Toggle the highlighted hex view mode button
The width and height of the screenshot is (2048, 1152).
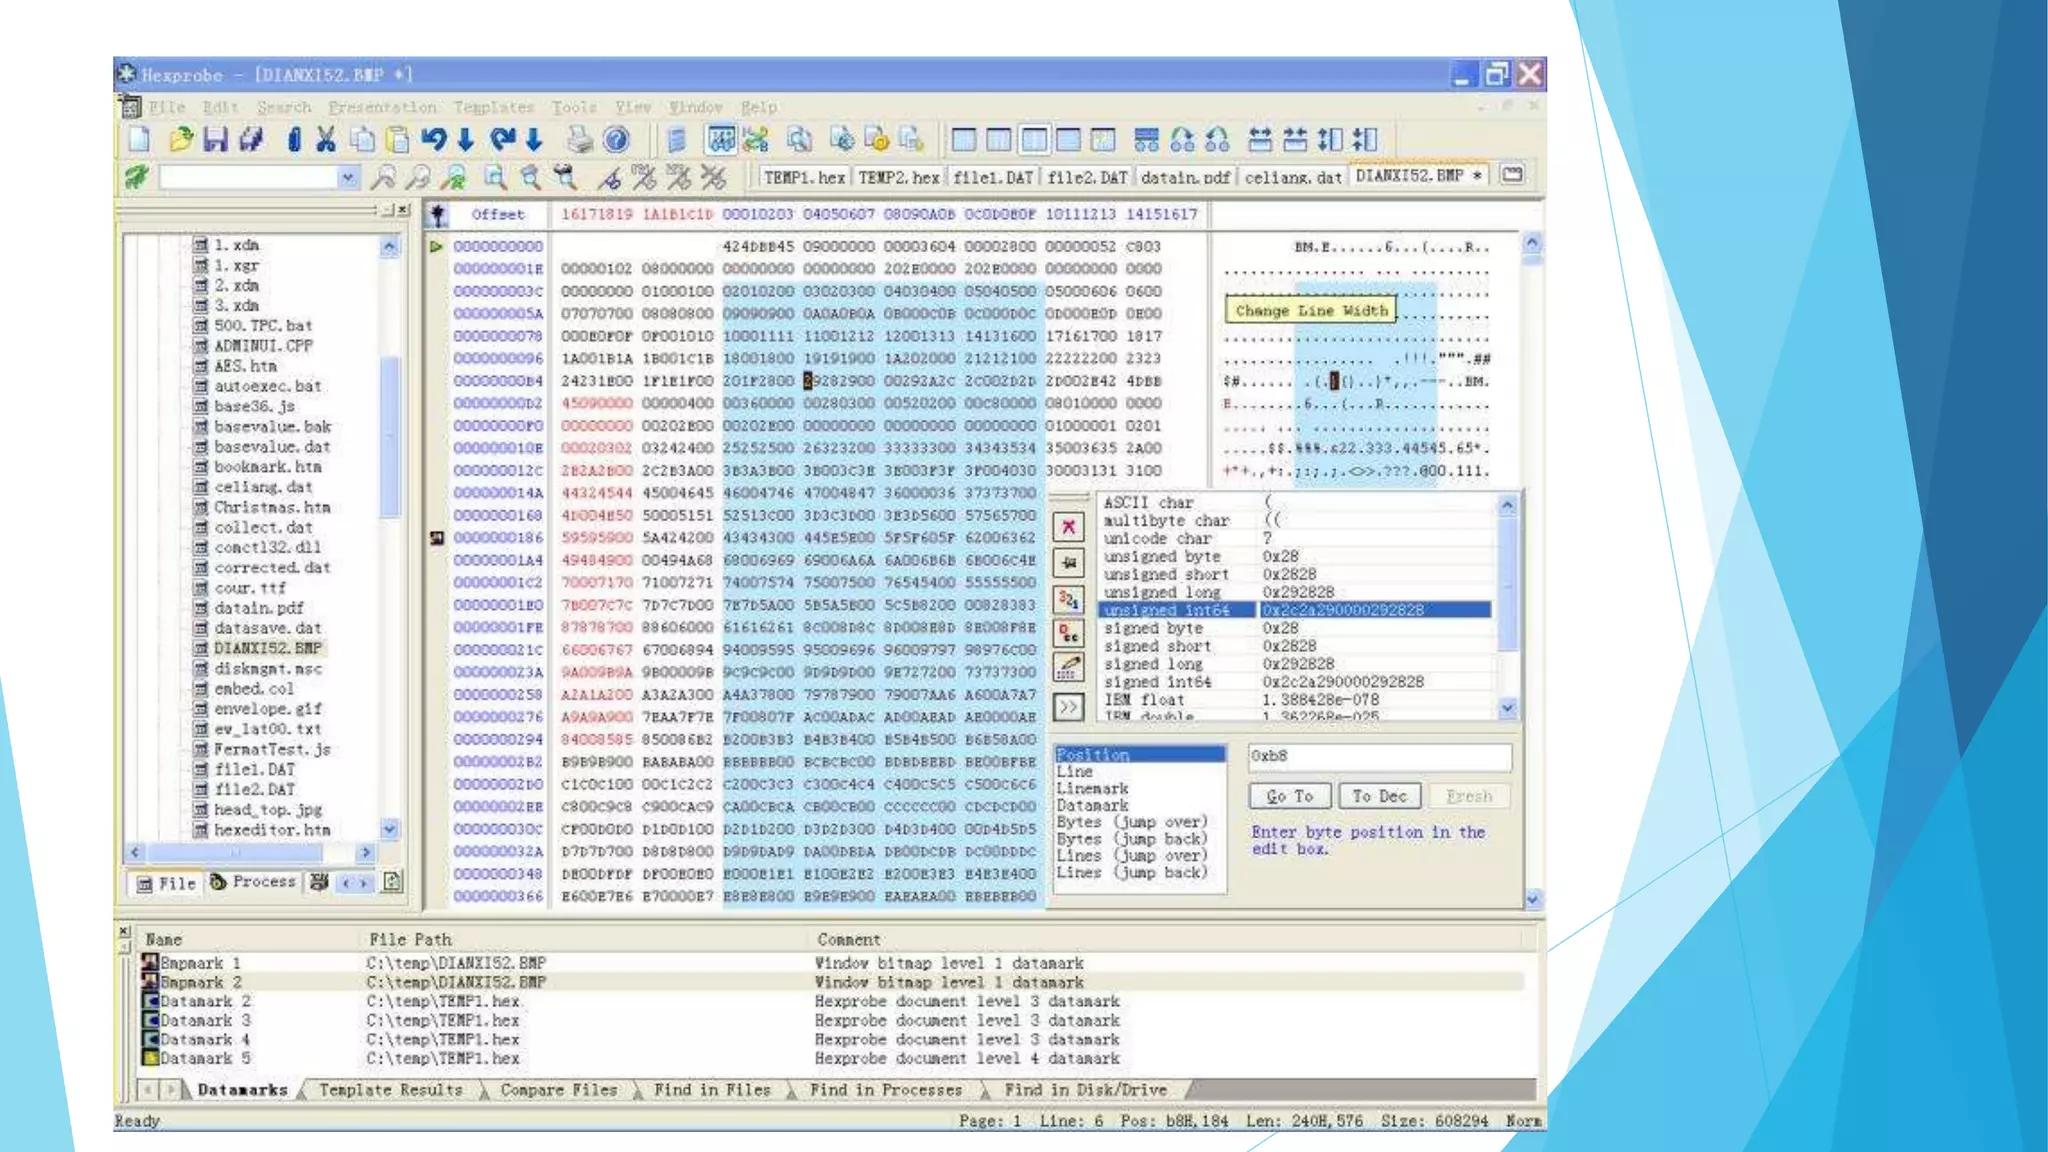click(x=720, y=140)
